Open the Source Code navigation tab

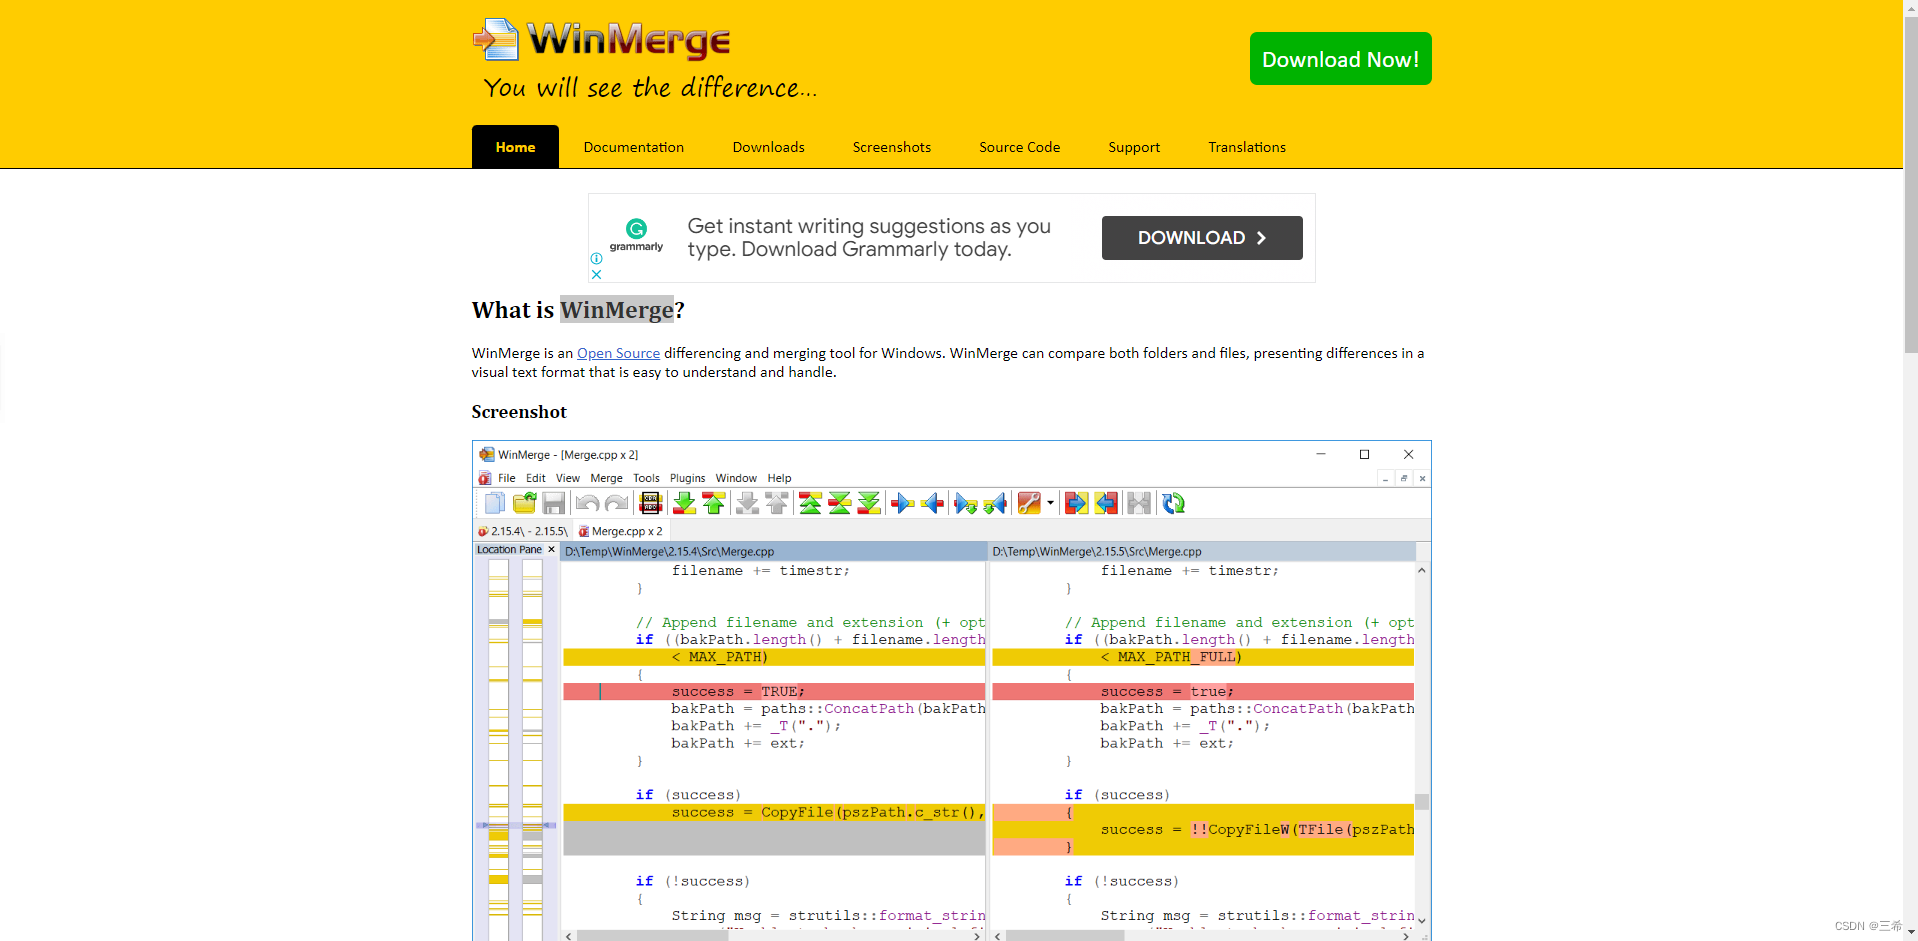click(1019, 147)
